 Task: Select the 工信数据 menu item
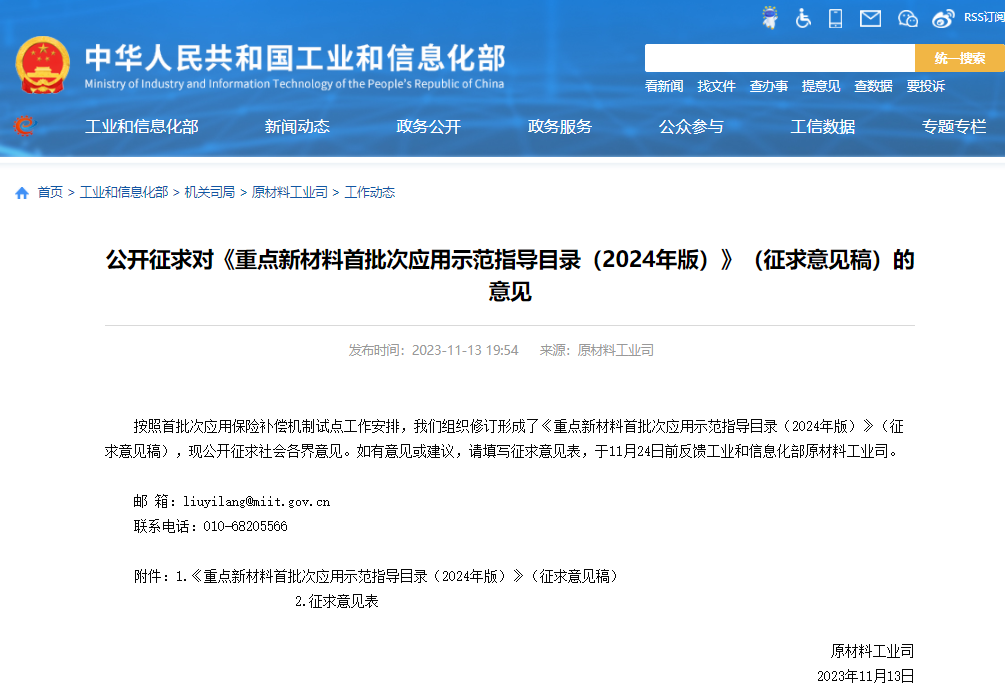pos(822,127)
